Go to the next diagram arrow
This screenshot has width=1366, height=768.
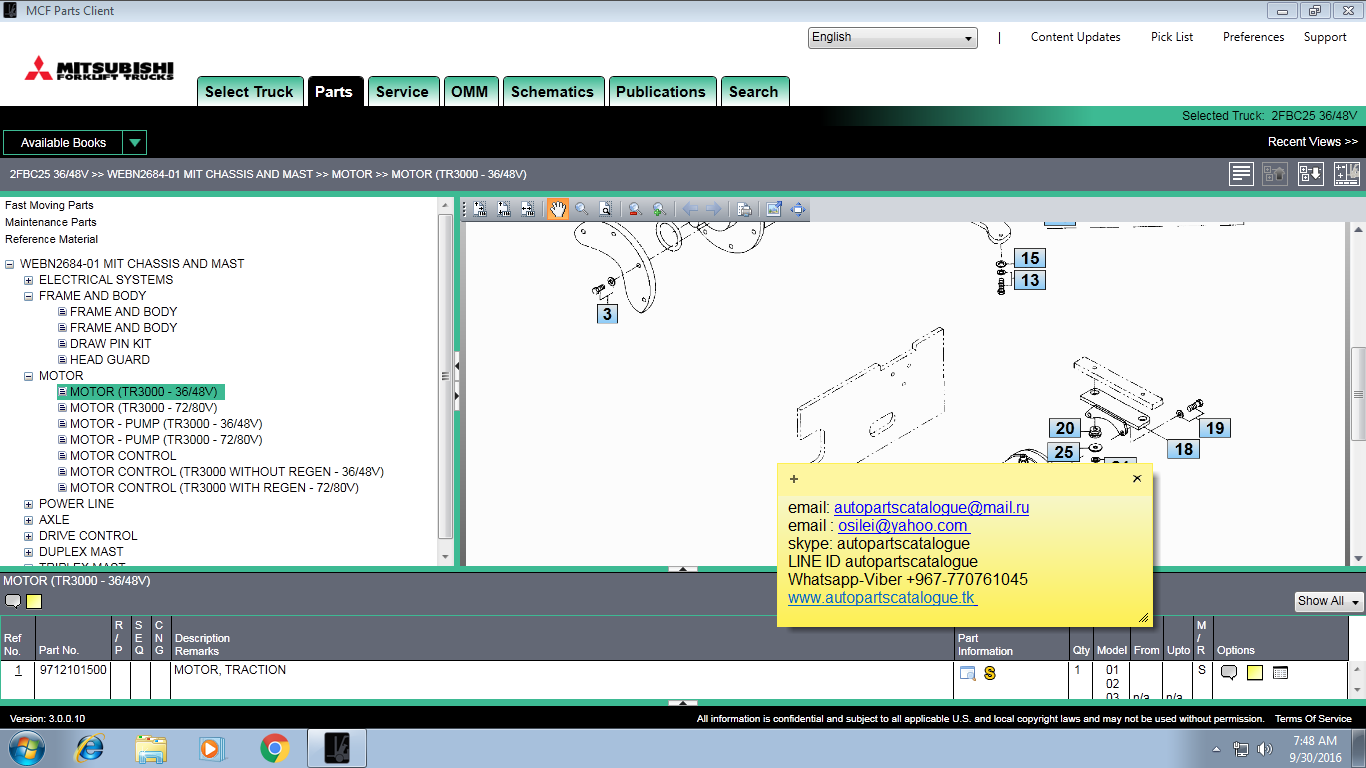(713, 209)
